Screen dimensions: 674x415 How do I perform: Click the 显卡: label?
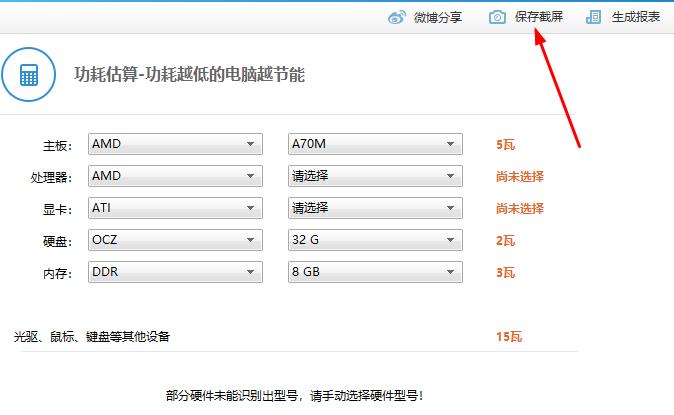[x=57, y=209]
